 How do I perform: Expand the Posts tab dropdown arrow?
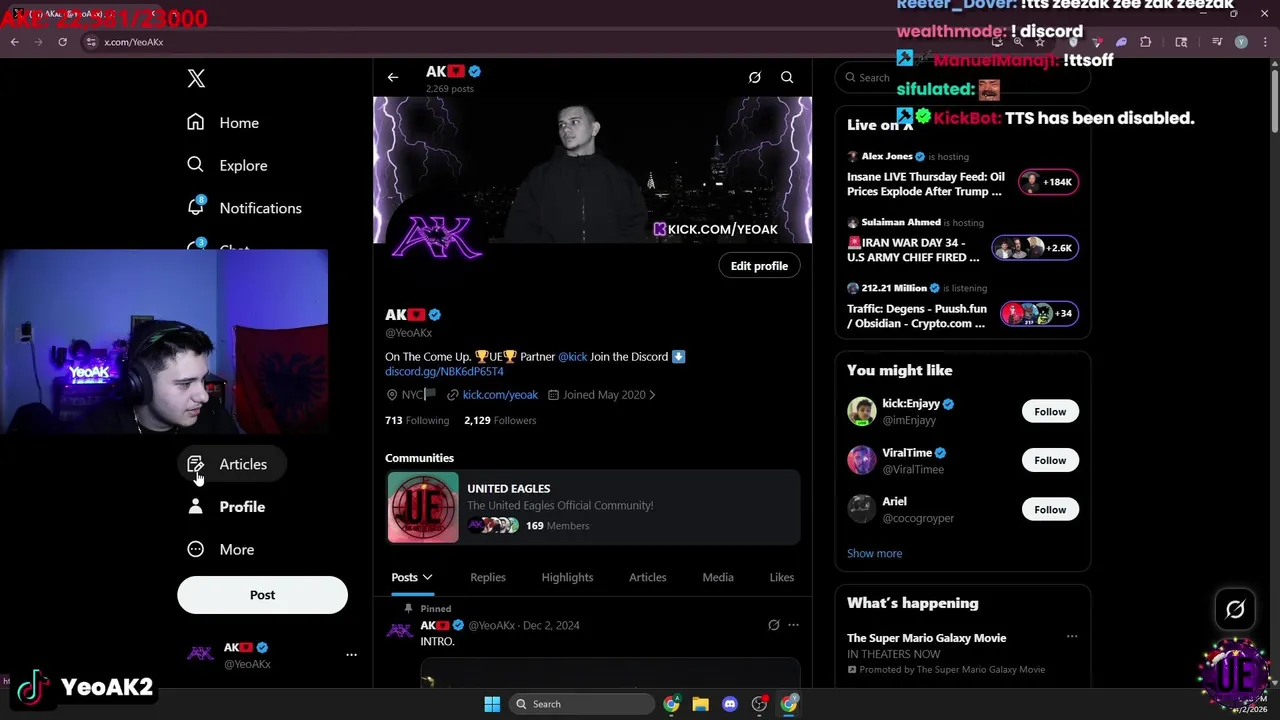click(x=427, y=577)
